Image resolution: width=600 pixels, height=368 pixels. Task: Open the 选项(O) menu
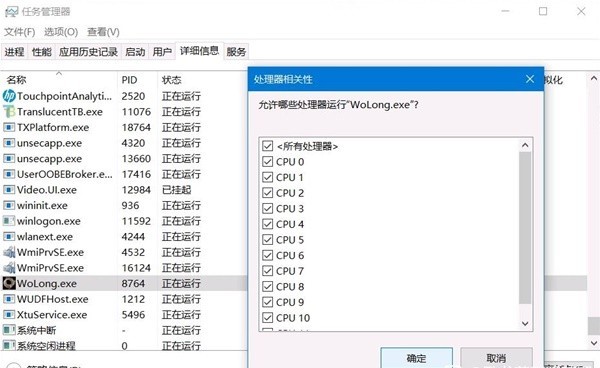click(x=61, y=32)
